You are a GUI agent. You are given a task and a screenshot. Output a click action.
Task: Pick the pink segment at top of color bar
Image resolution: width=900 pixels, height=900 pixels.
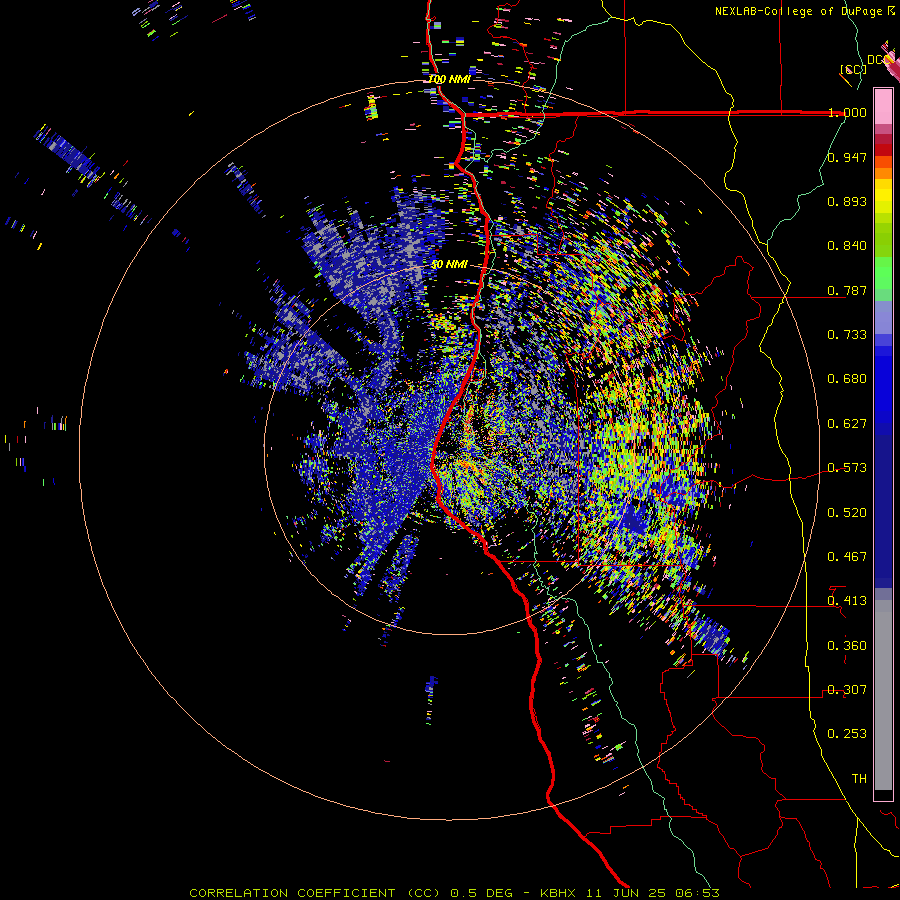click(x=883, y=107)
